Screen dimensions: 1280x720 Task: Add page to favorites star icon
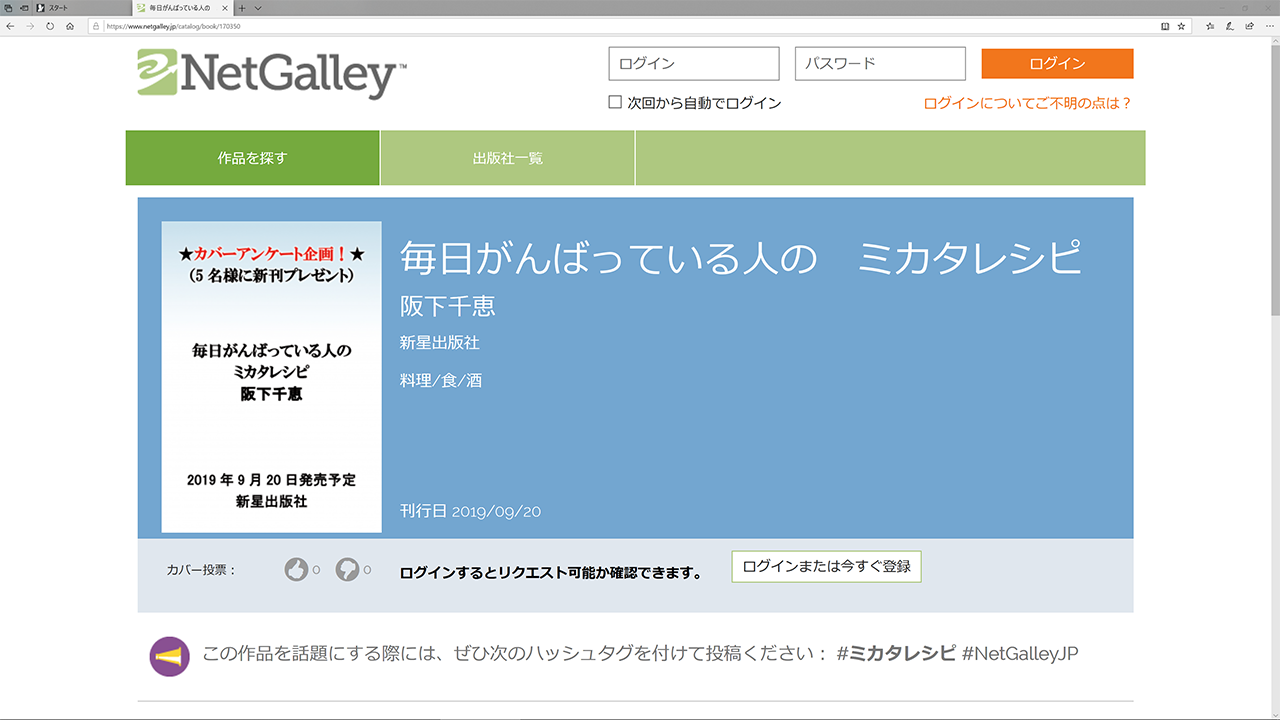tap(1181, 26)
